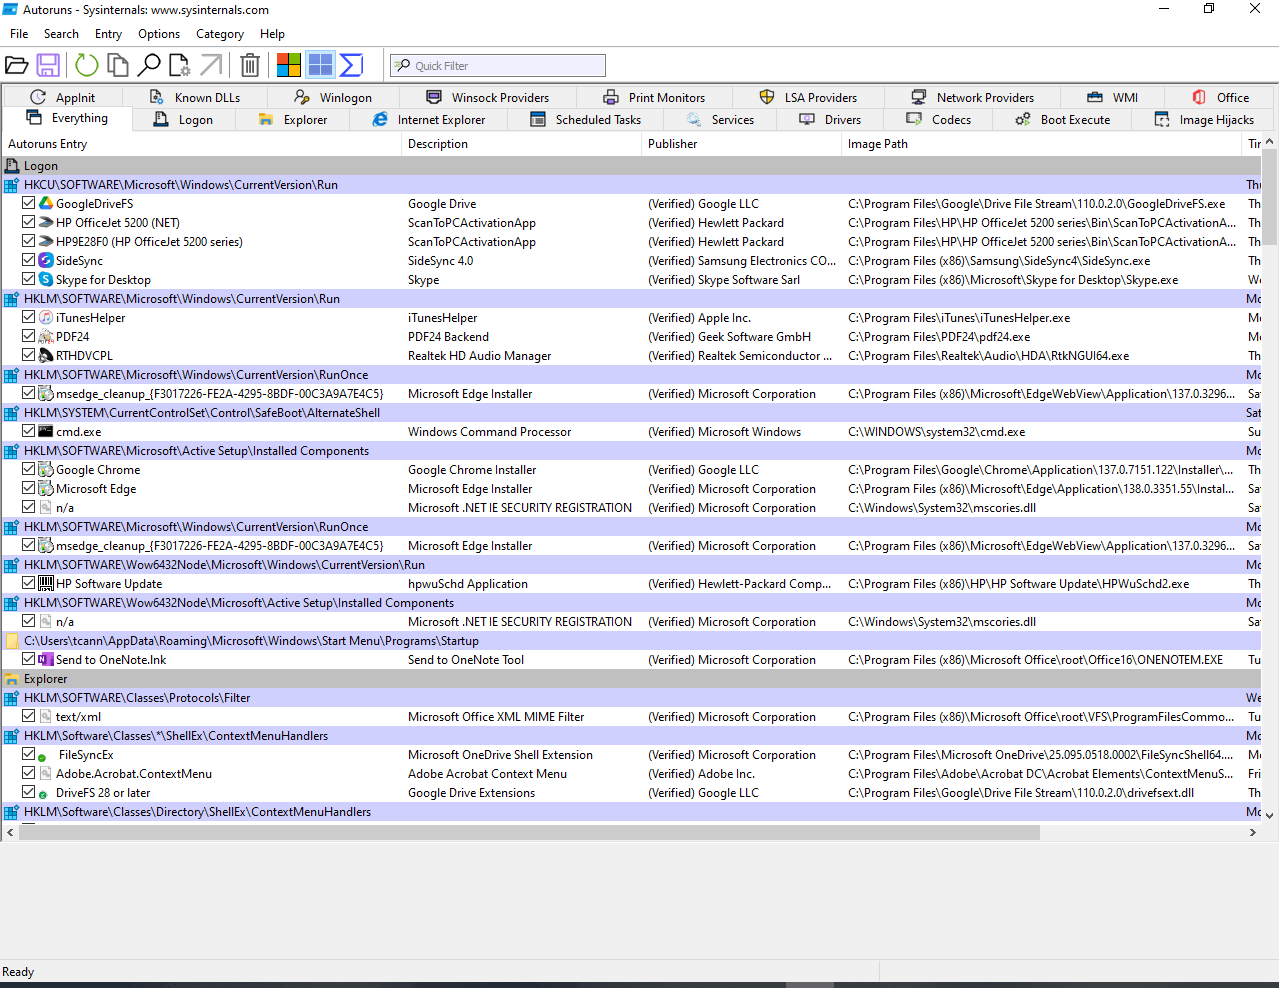Click the Send to OneNote.lnk icon
This screenshot has height=988, width=1279.
coord(46,659)
